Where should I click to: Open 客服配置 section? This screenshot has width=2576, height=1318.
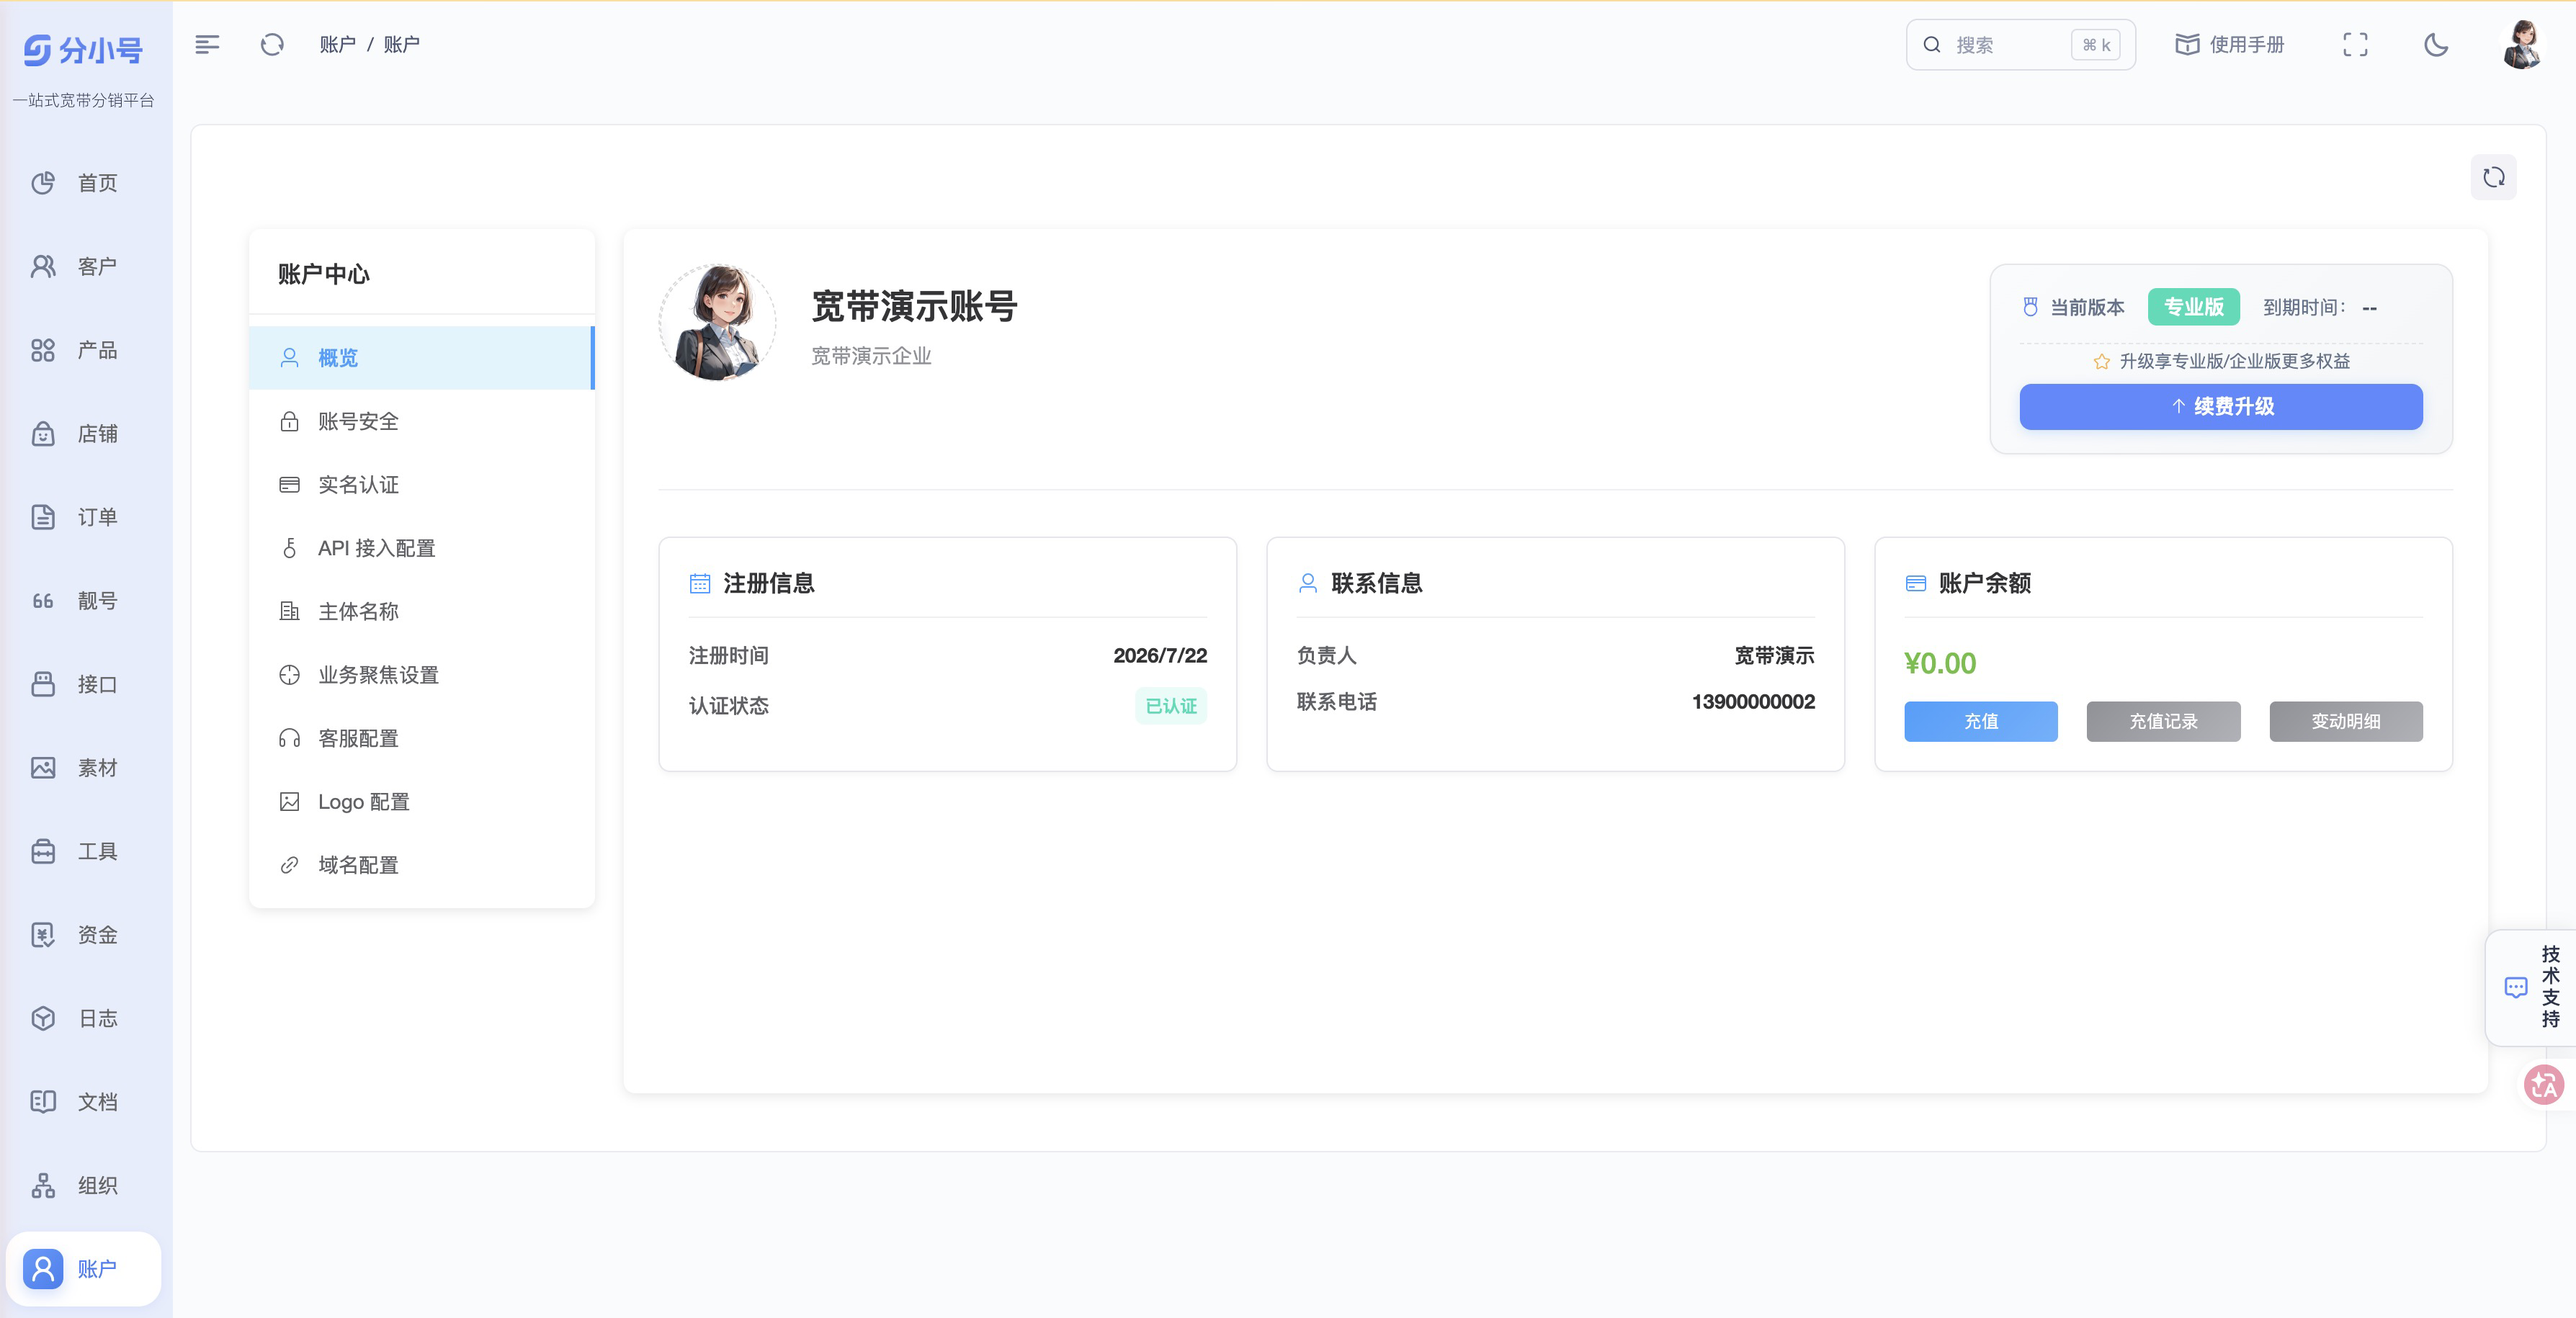421,738
